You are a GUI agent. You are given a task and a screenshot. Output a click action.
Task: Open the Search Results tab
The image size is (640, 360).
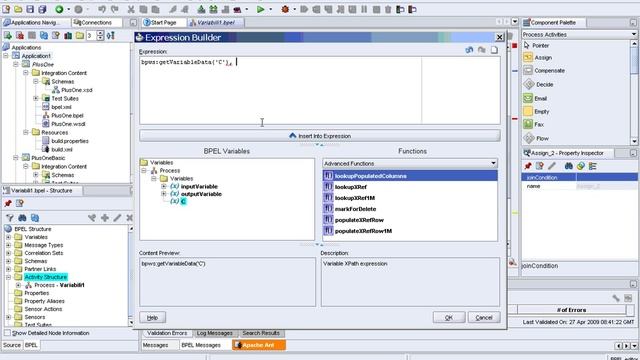pos(261,333)
